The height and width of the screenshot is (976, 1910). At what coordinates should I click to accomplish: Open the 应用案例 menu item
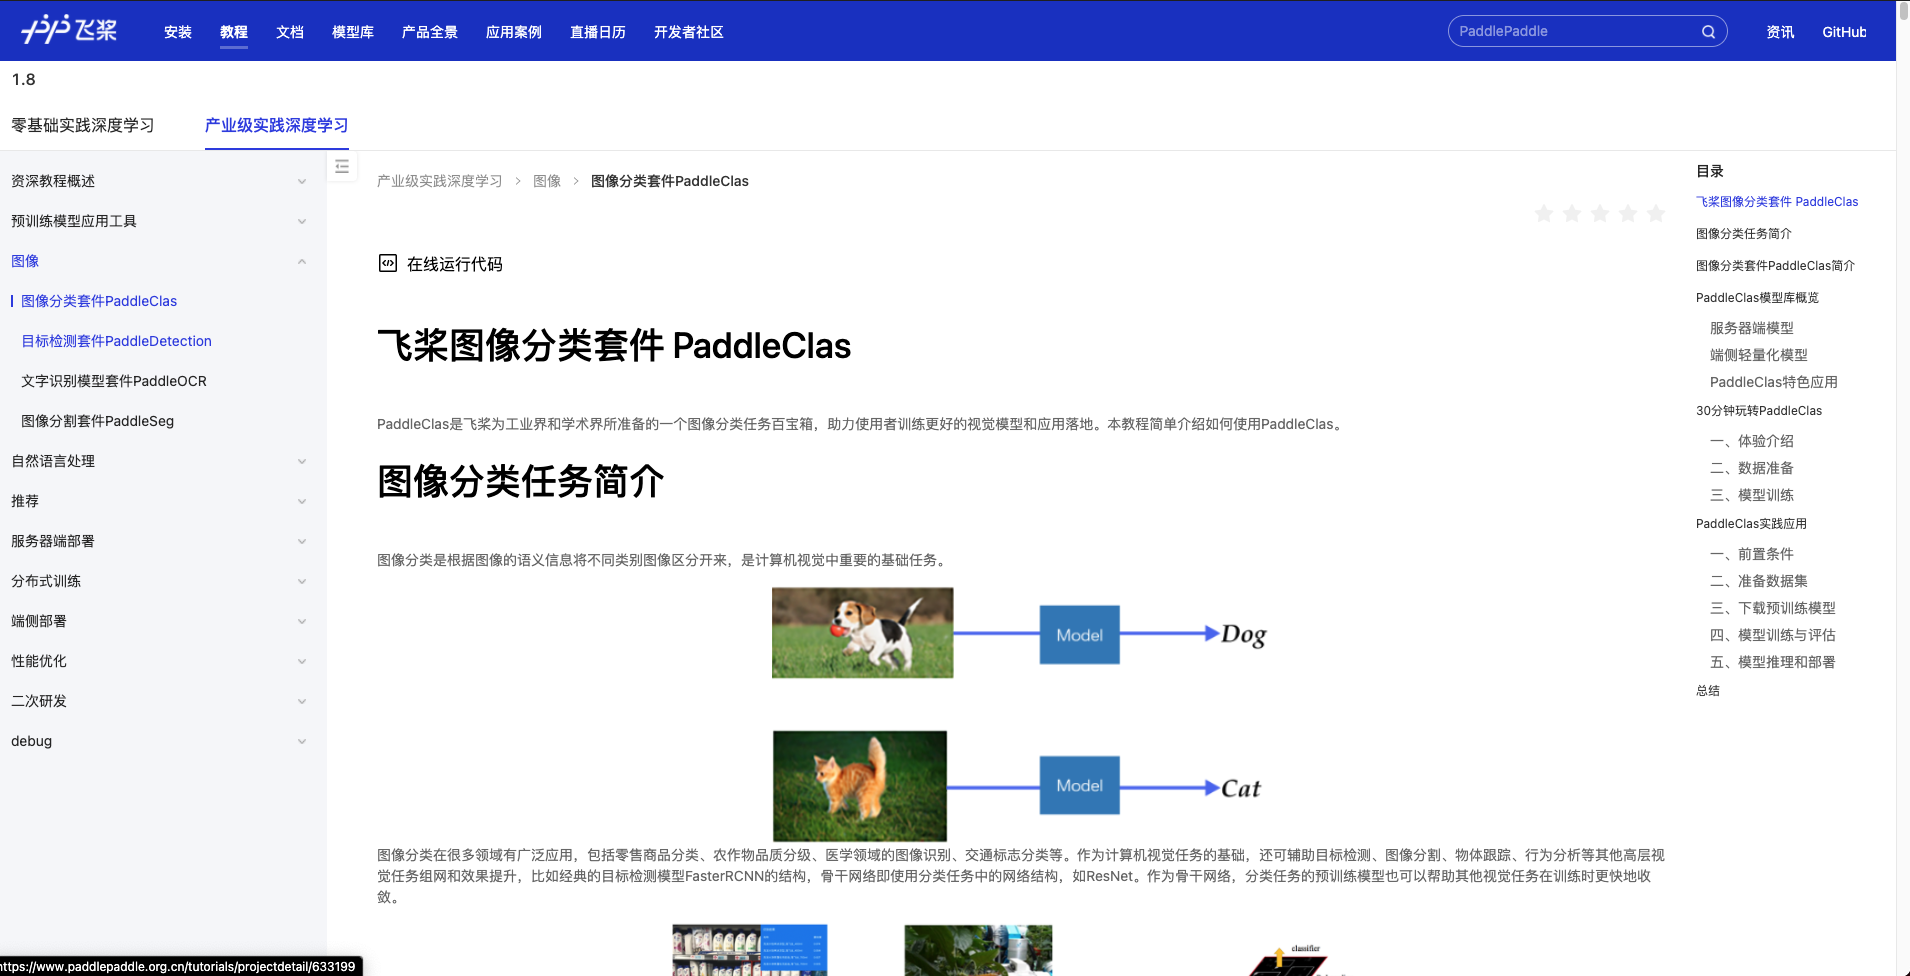point(514,32)
